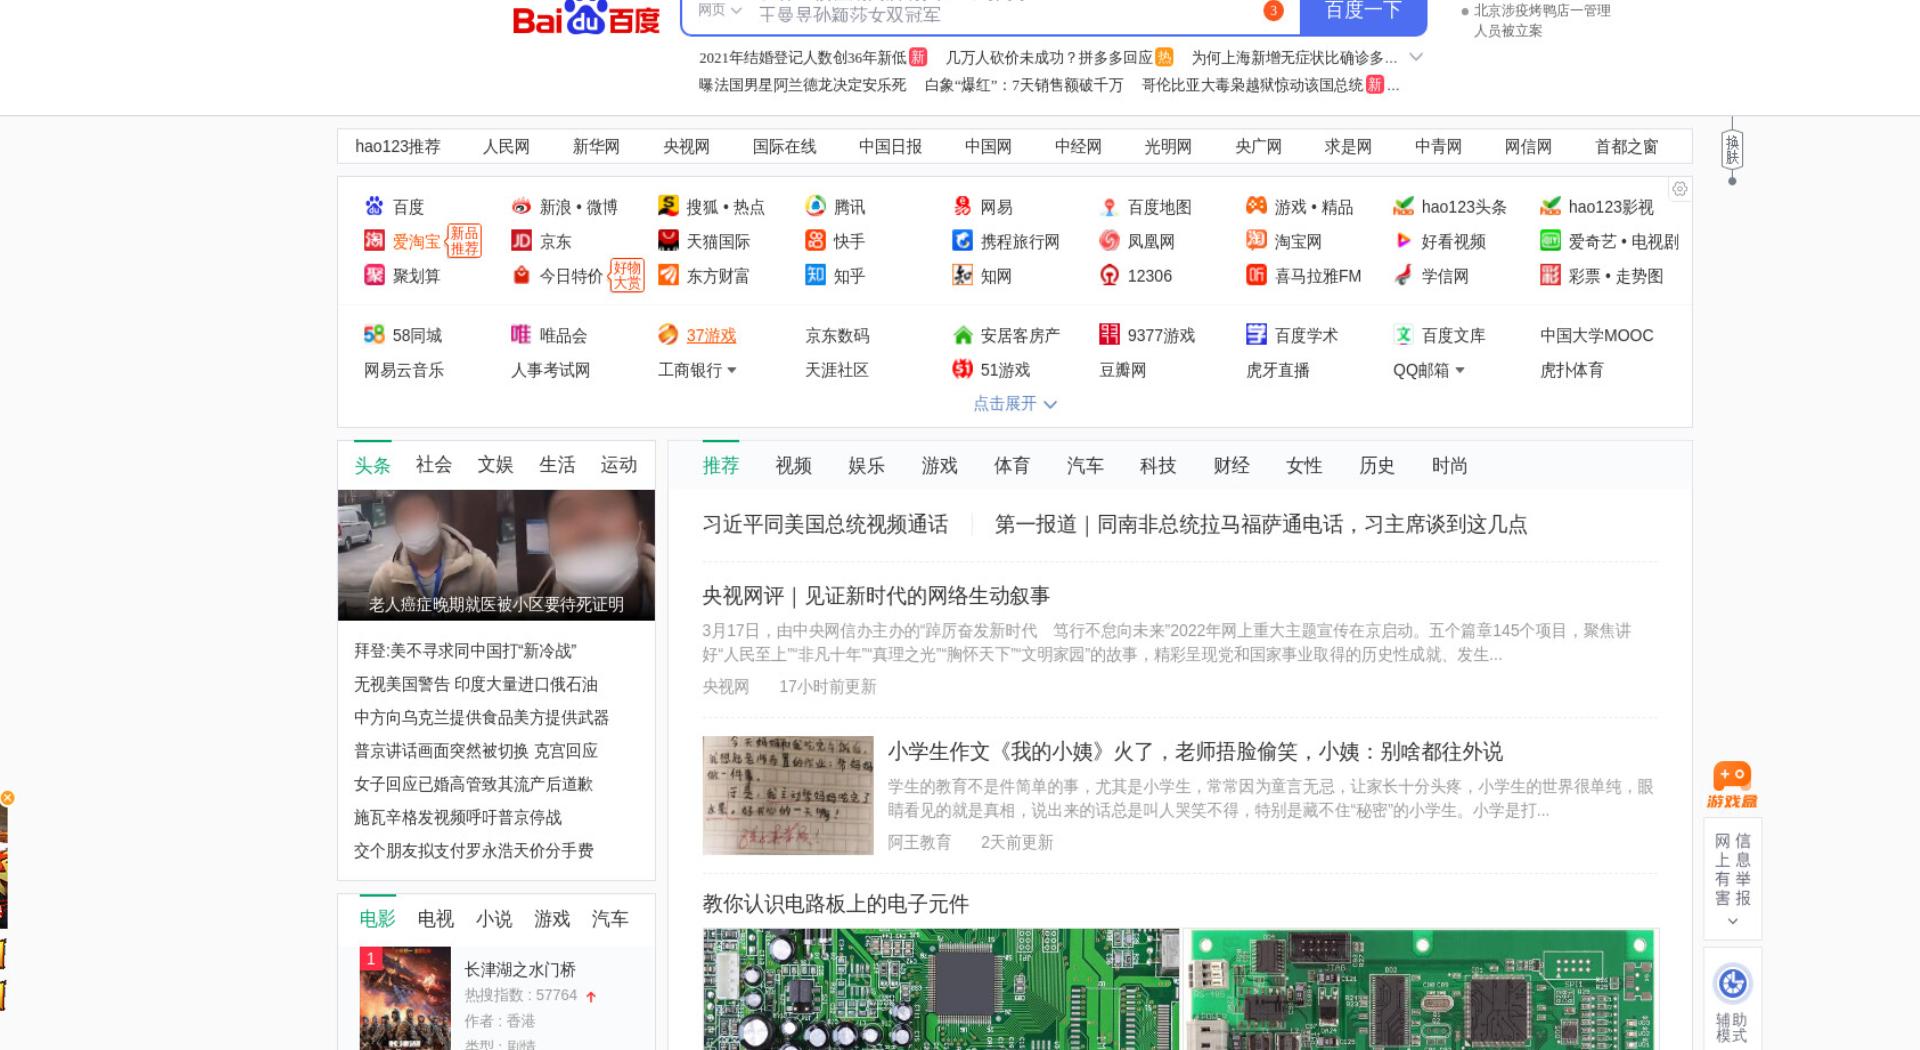1920x1050 pixels.
Task: Open 教你认识电路板上的电子元件 article
Action: pyautogui.click(x=835, y=904)
